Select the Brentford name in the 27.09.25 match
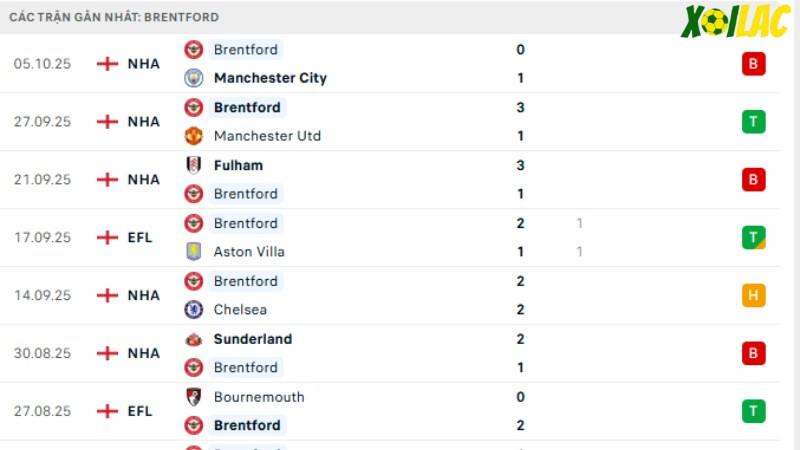Image resolution: width=800 pixels, height=450 pixels. click(247, 107)
